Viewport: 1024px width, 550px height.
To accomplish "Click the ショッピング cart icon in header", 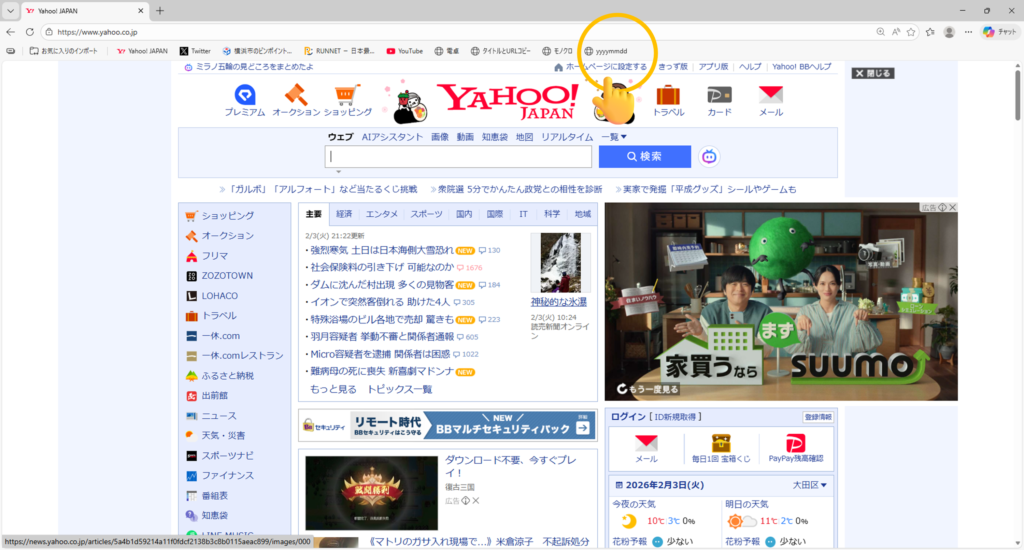I will 347,96.
